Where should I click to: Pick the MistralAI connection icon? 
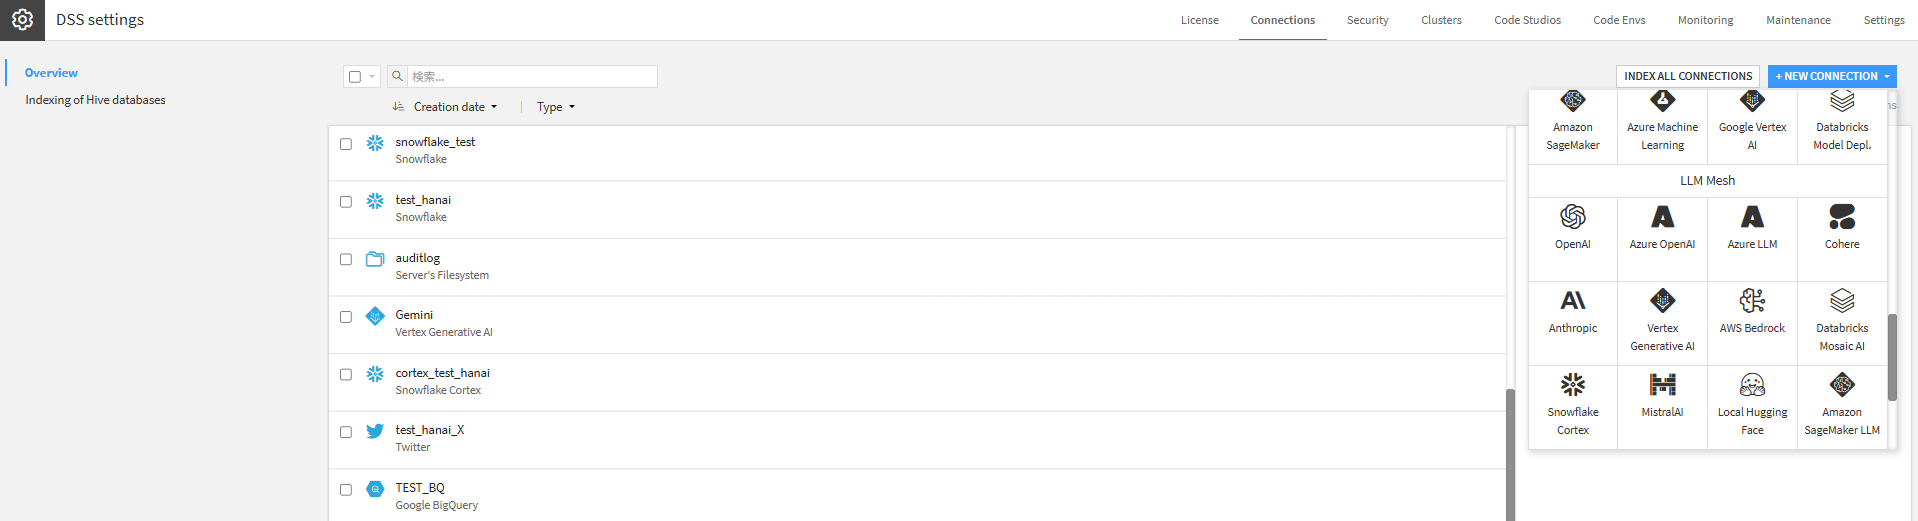[x=1662, y=384]
